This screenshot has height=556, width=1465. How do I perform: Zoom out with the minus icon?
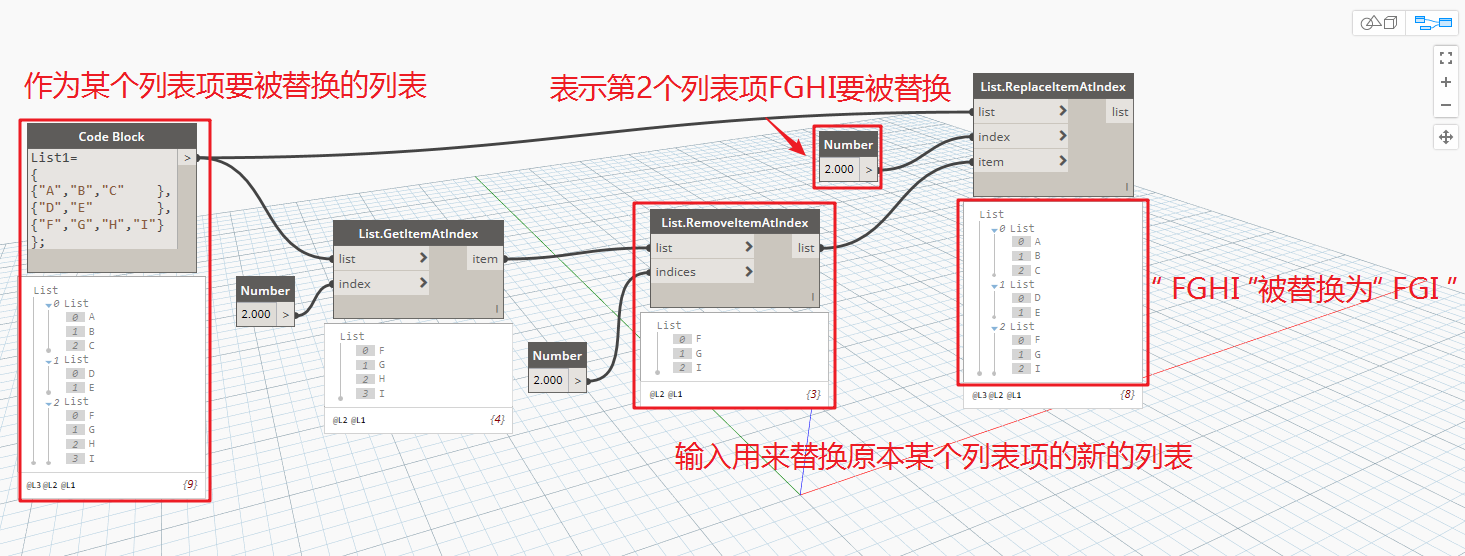coord(1445,105)
